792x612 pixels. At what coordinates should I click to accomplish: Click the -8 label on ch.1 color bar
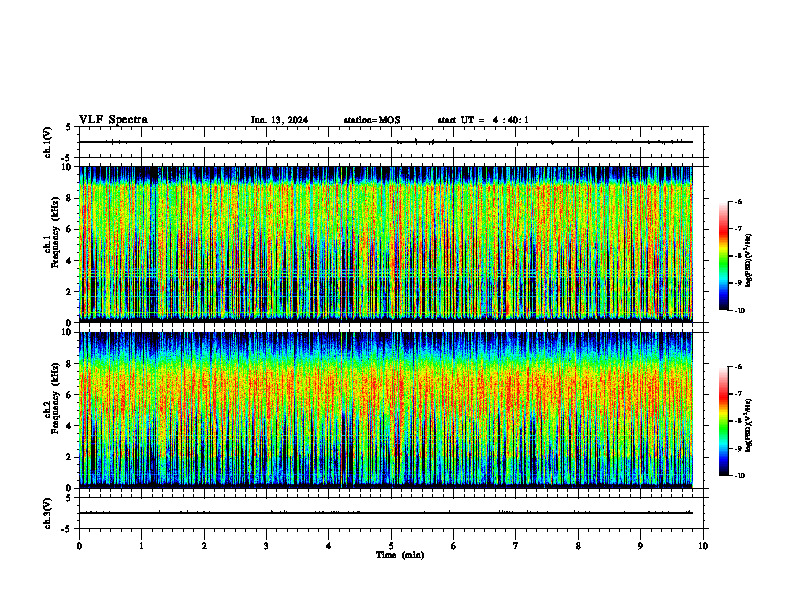[x=738, y=256]
